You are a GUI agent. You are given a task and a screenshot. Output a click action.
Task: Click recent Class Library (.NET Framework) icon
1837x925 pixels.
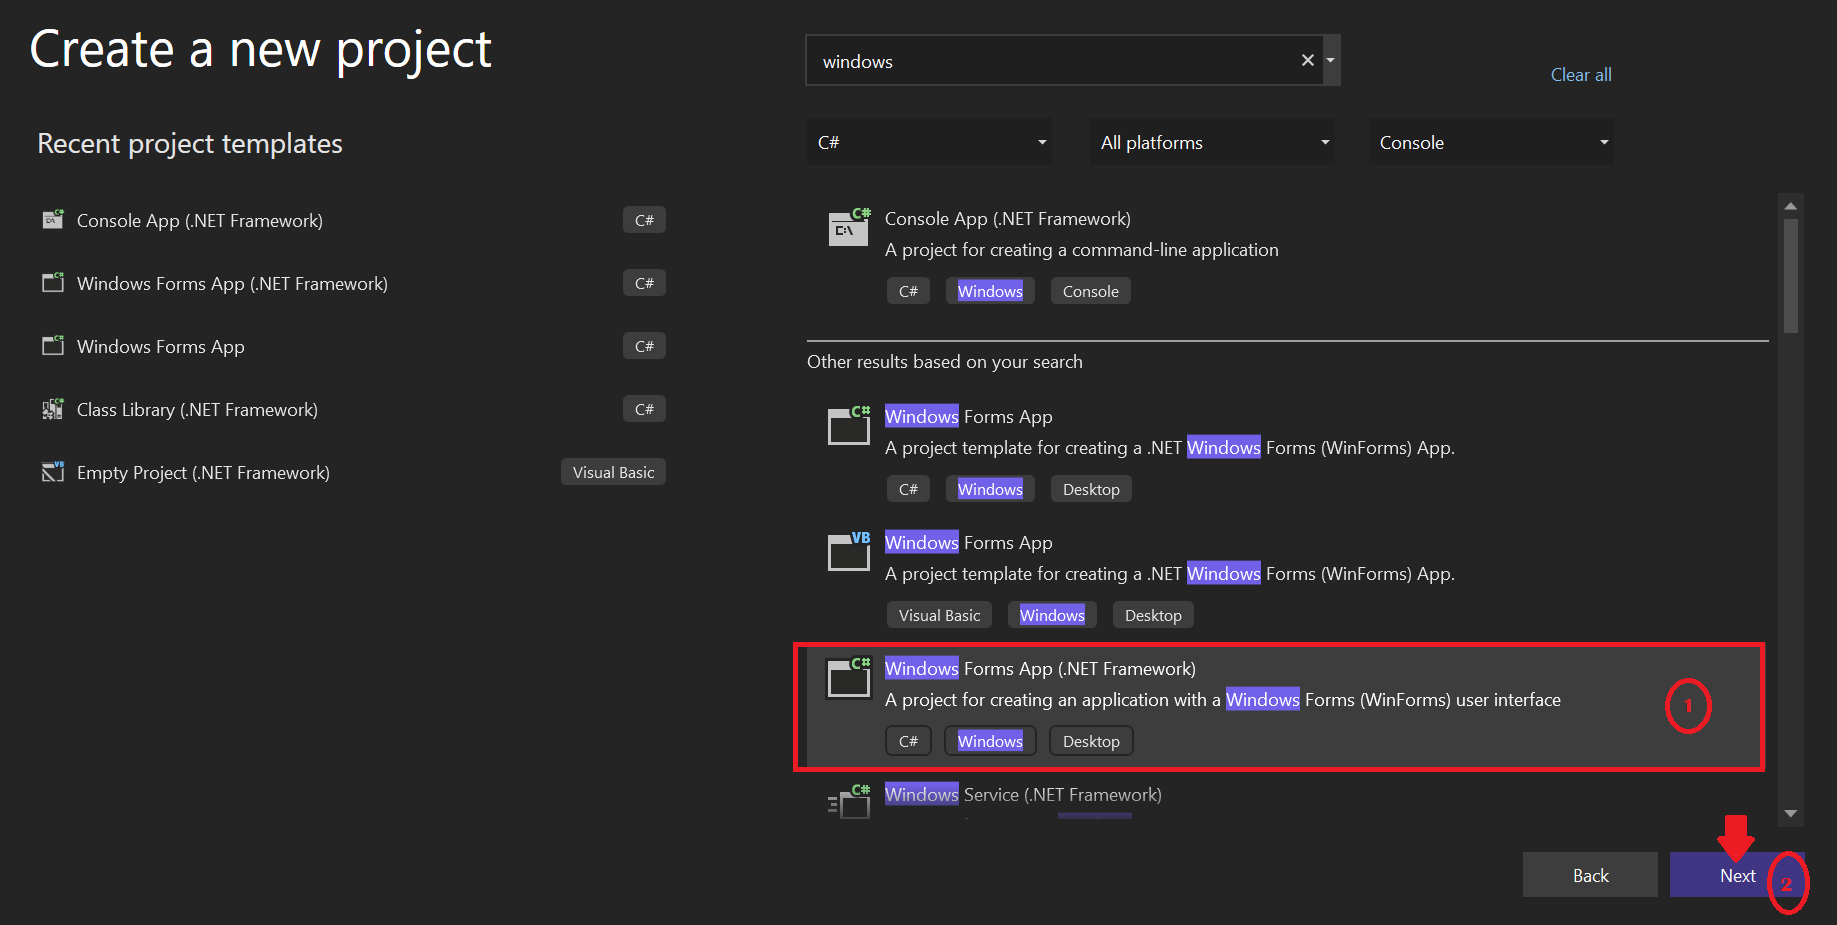53,409
